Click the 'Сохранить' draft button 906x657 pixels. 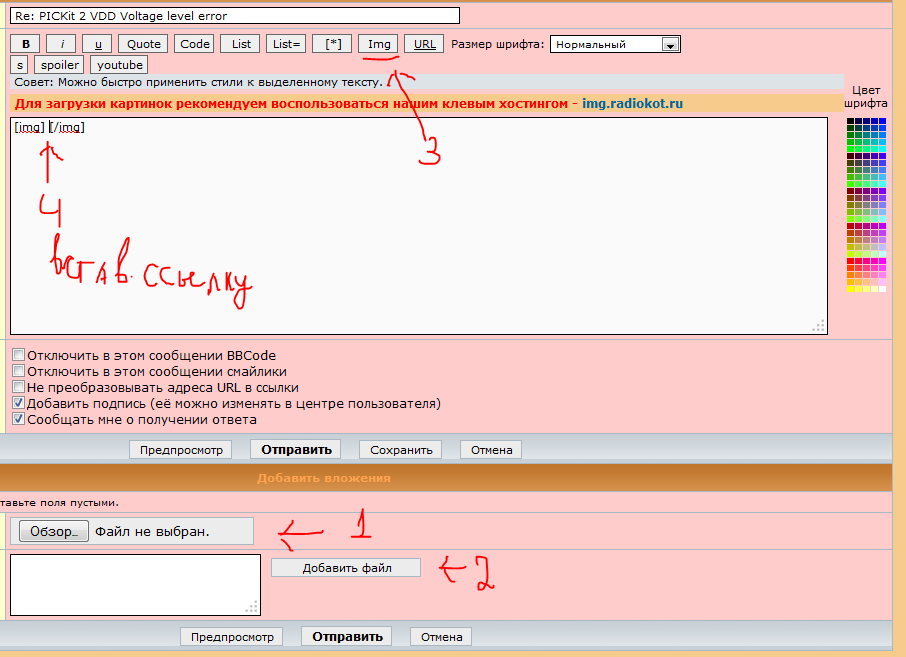tap(400, 450)
